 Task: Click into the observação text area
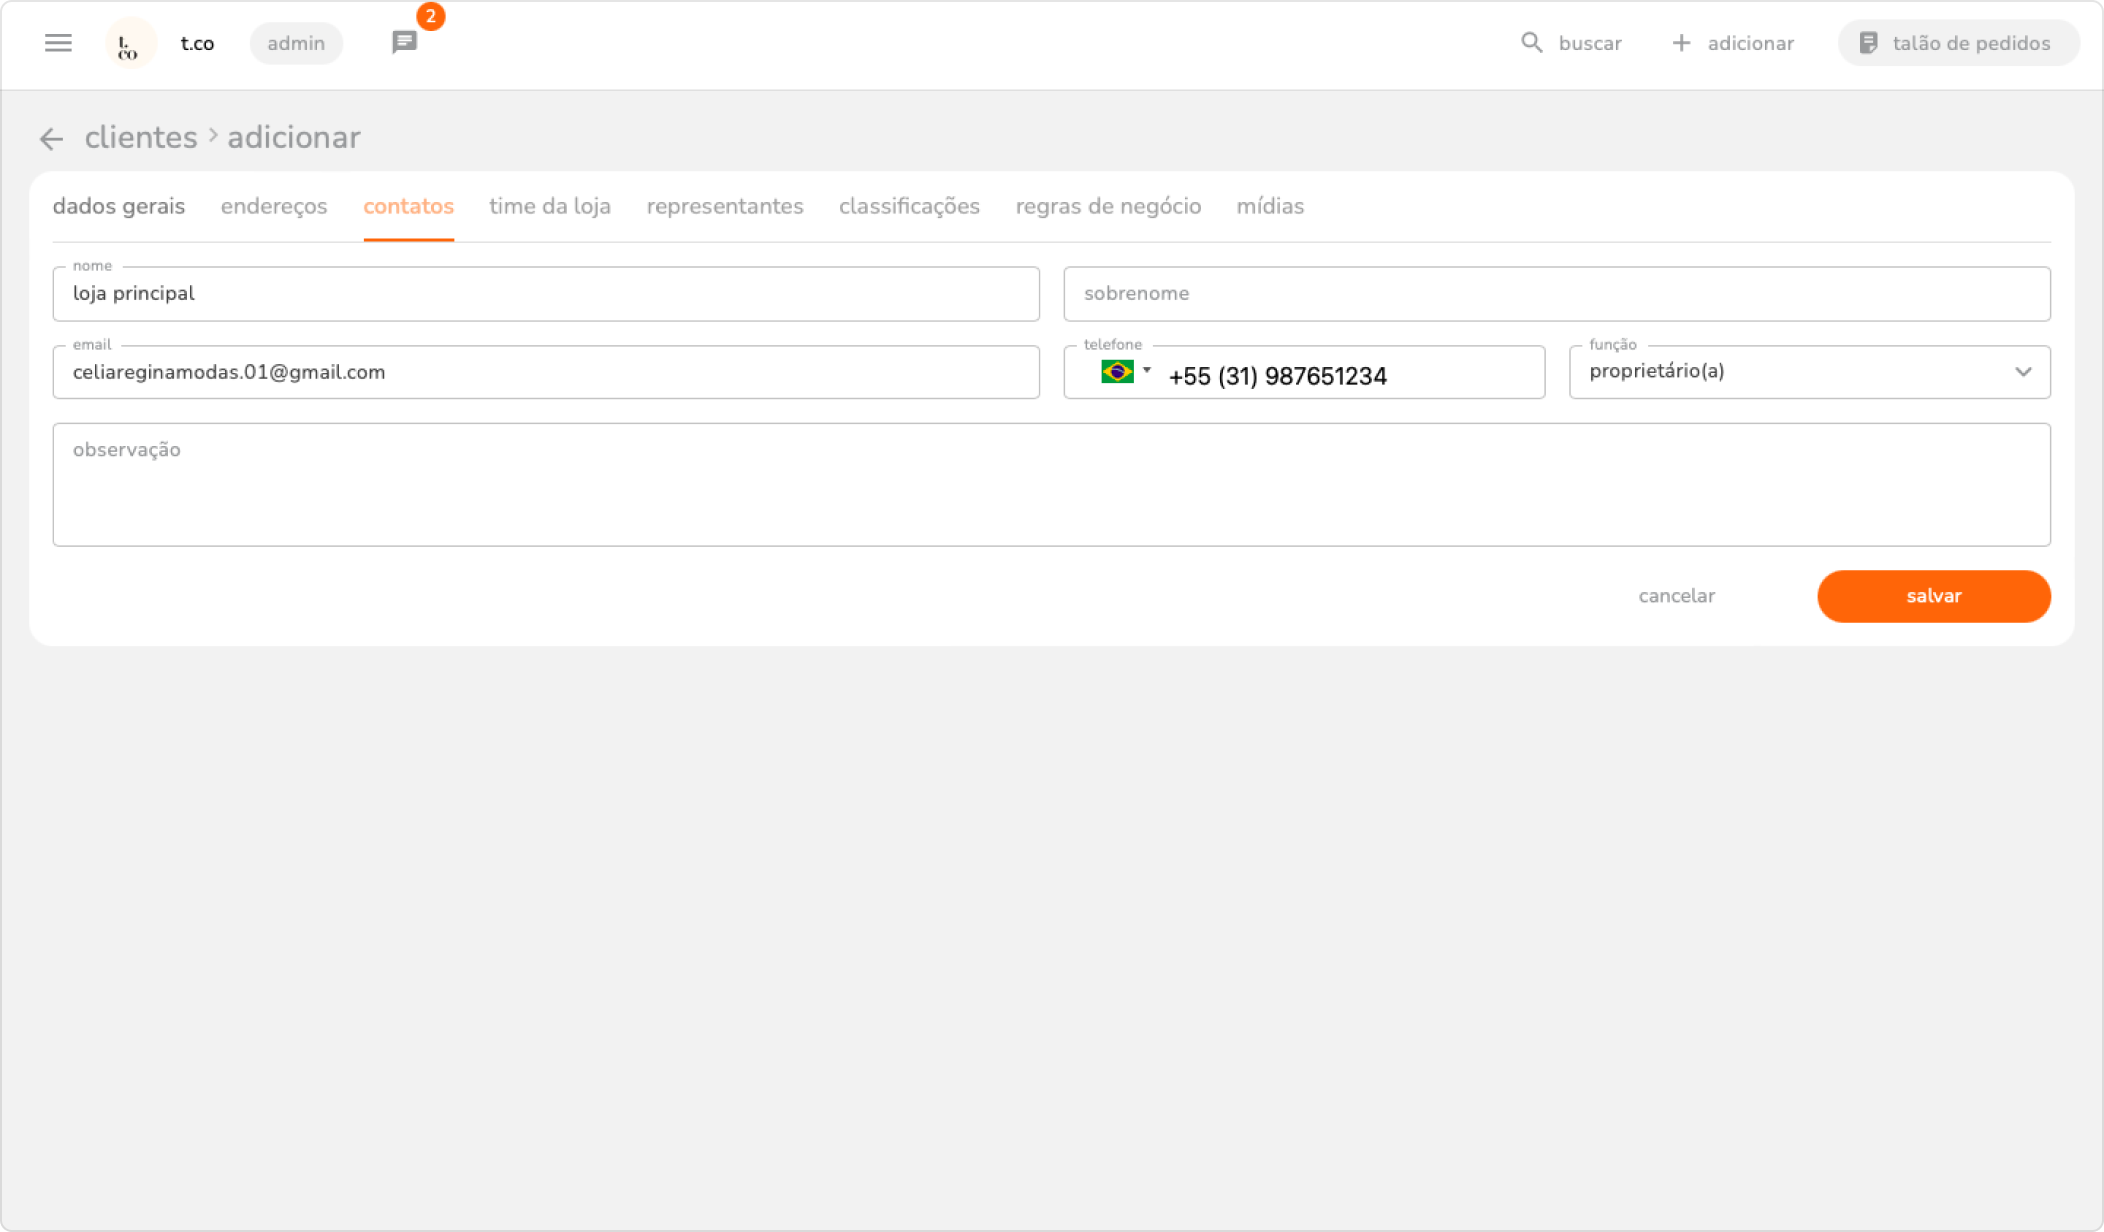[1051, 485]
